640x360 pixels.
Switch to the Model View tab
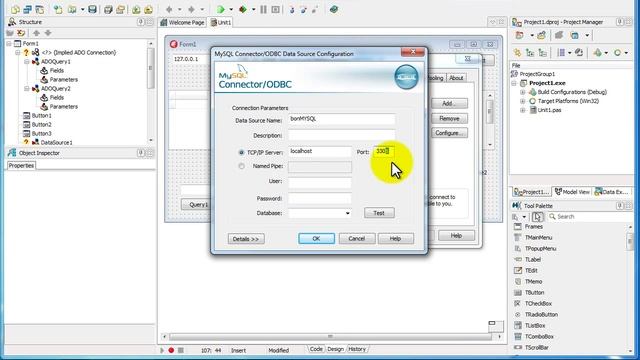point(572,192)
